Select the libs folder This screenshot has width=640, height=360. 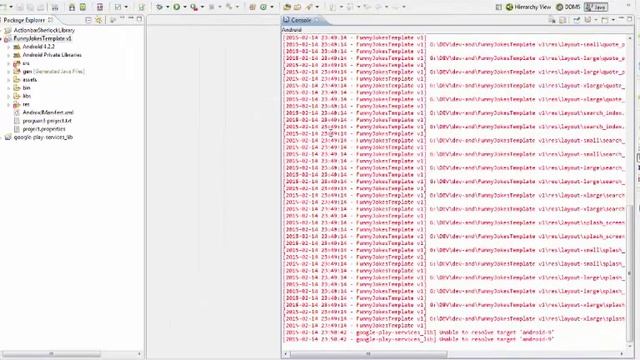pyautogui.click(x=27, y=96)
